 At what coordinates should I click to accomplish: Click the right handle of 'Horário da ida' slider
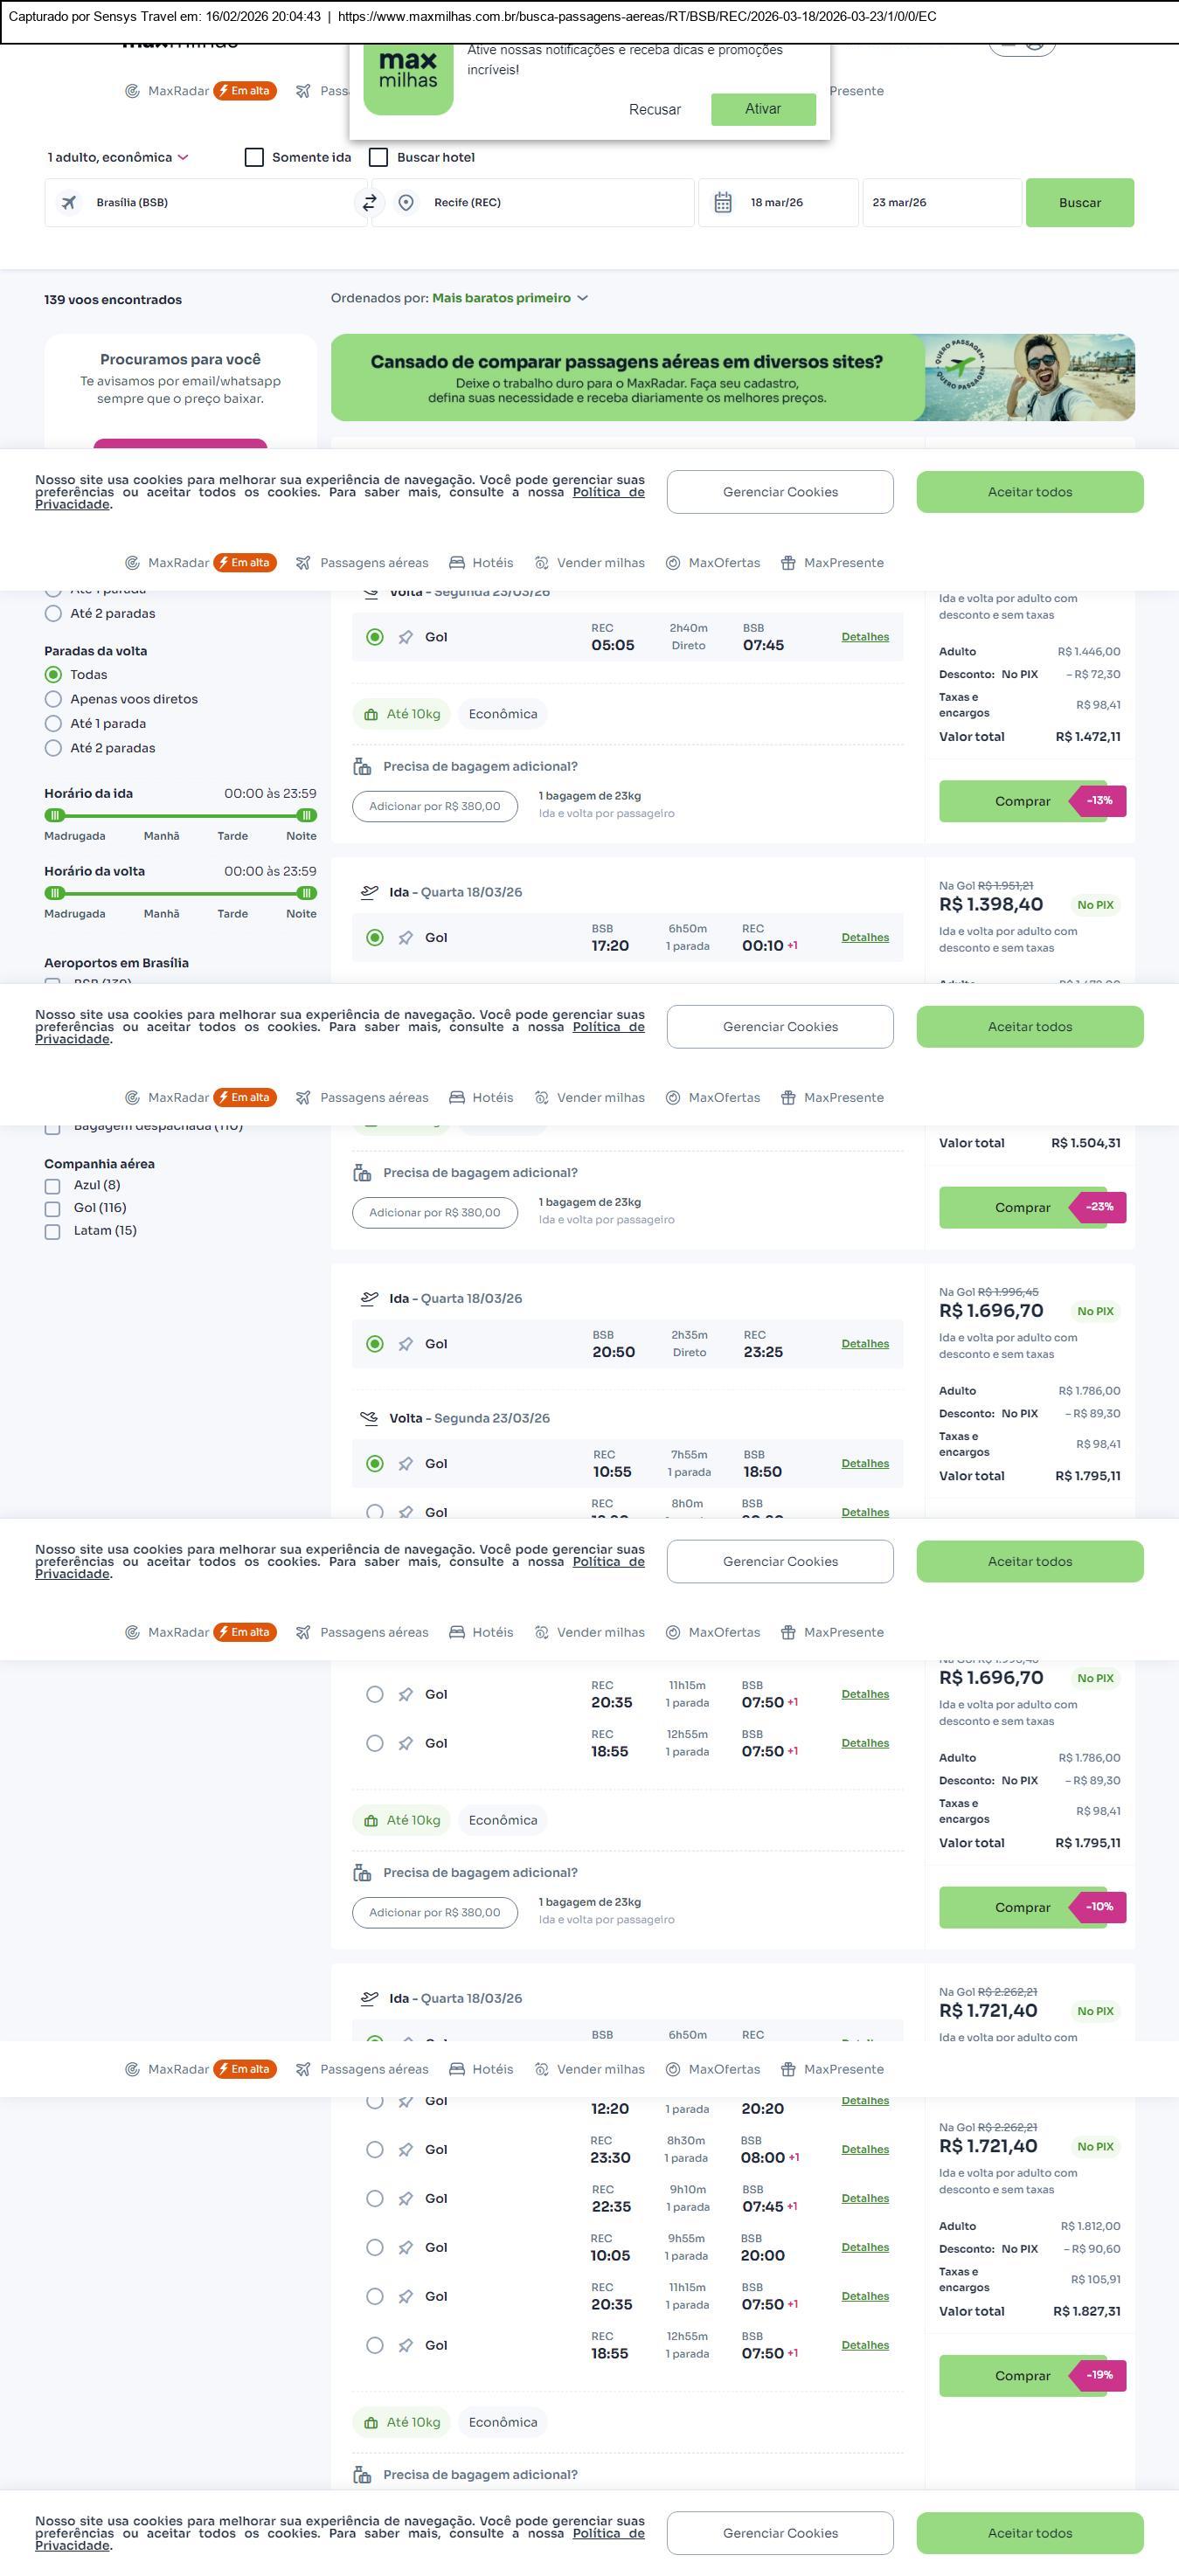[x=307, y=815]
